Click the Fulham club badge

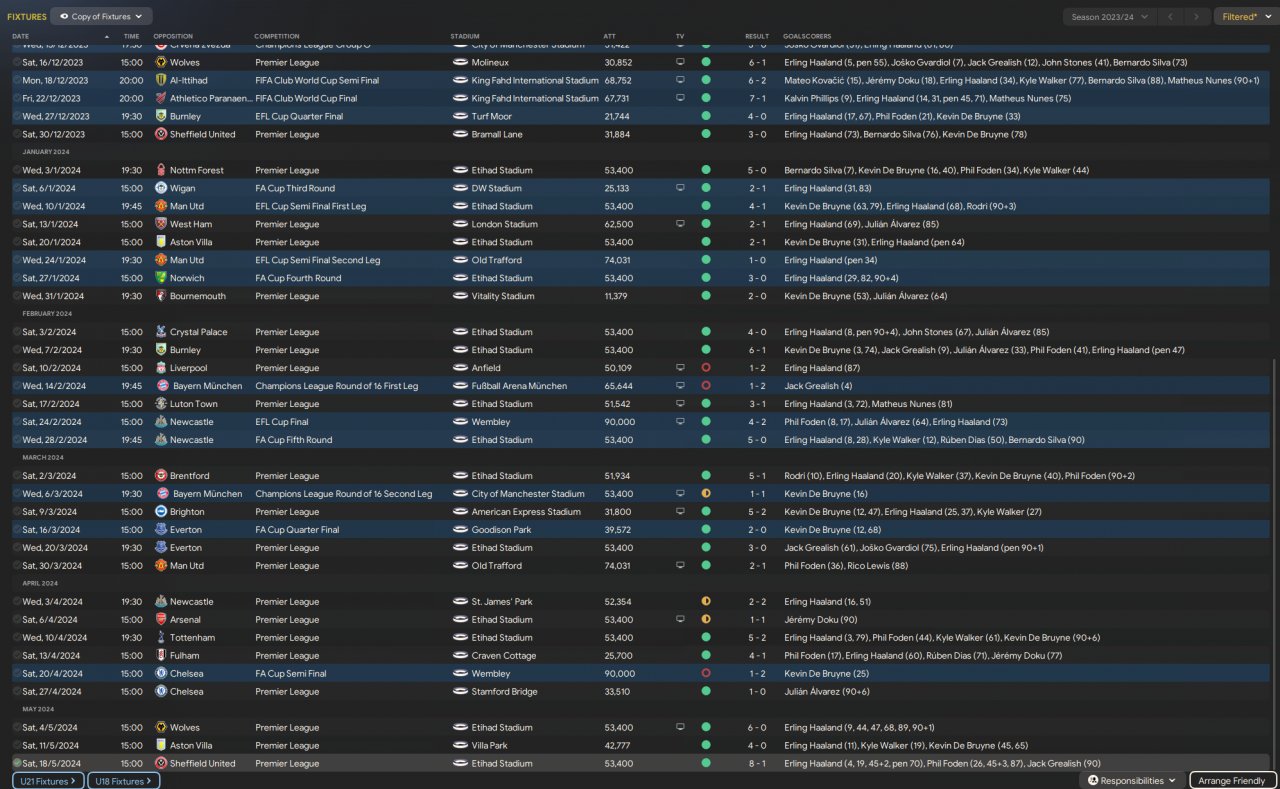pos(161,656)
